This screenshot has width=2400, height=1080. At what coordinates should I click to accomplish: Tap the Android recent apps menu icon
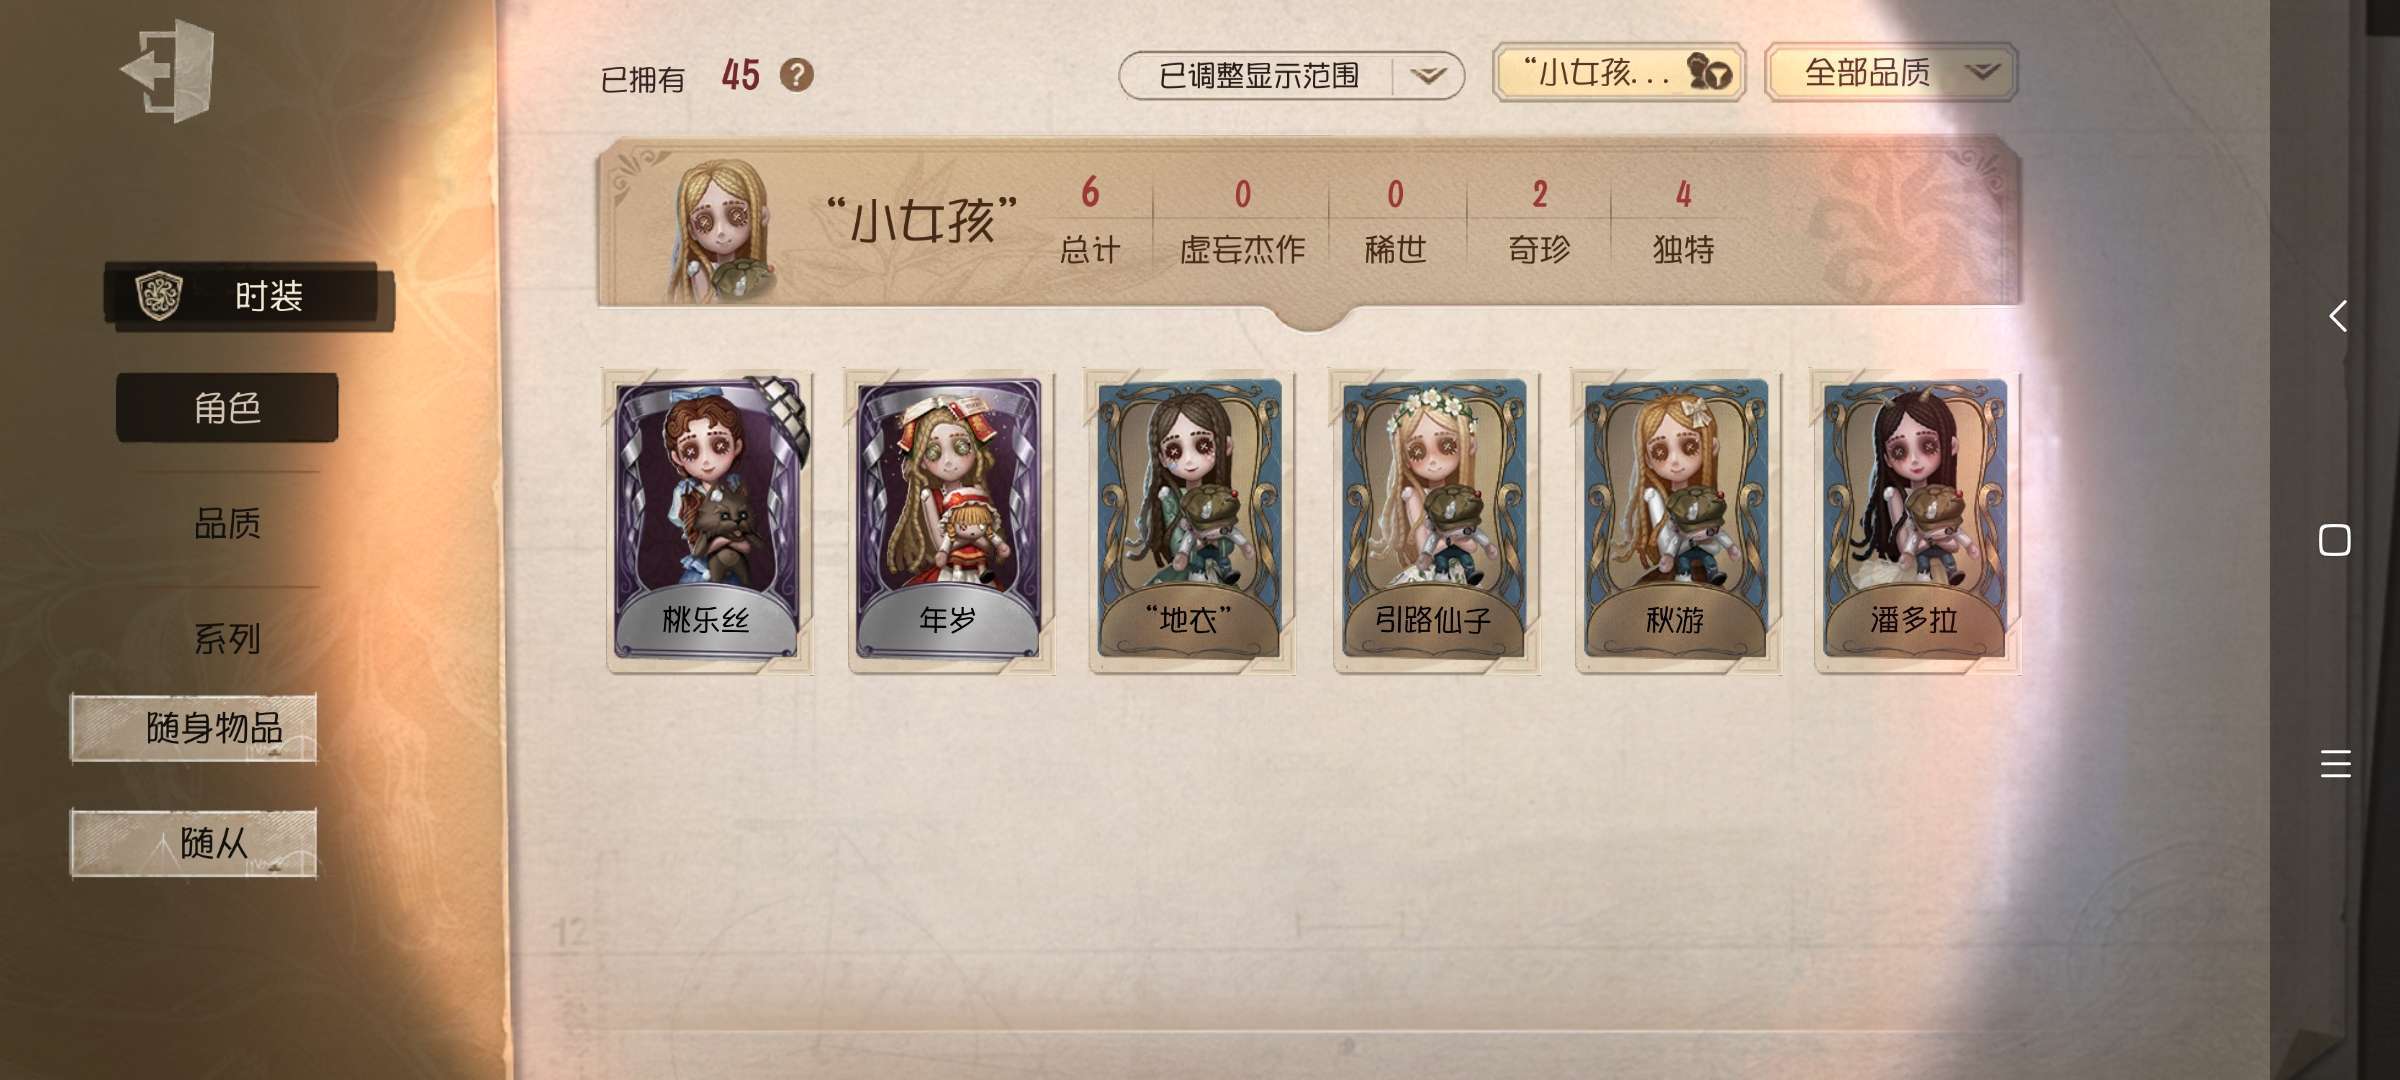click(2336, 764)
